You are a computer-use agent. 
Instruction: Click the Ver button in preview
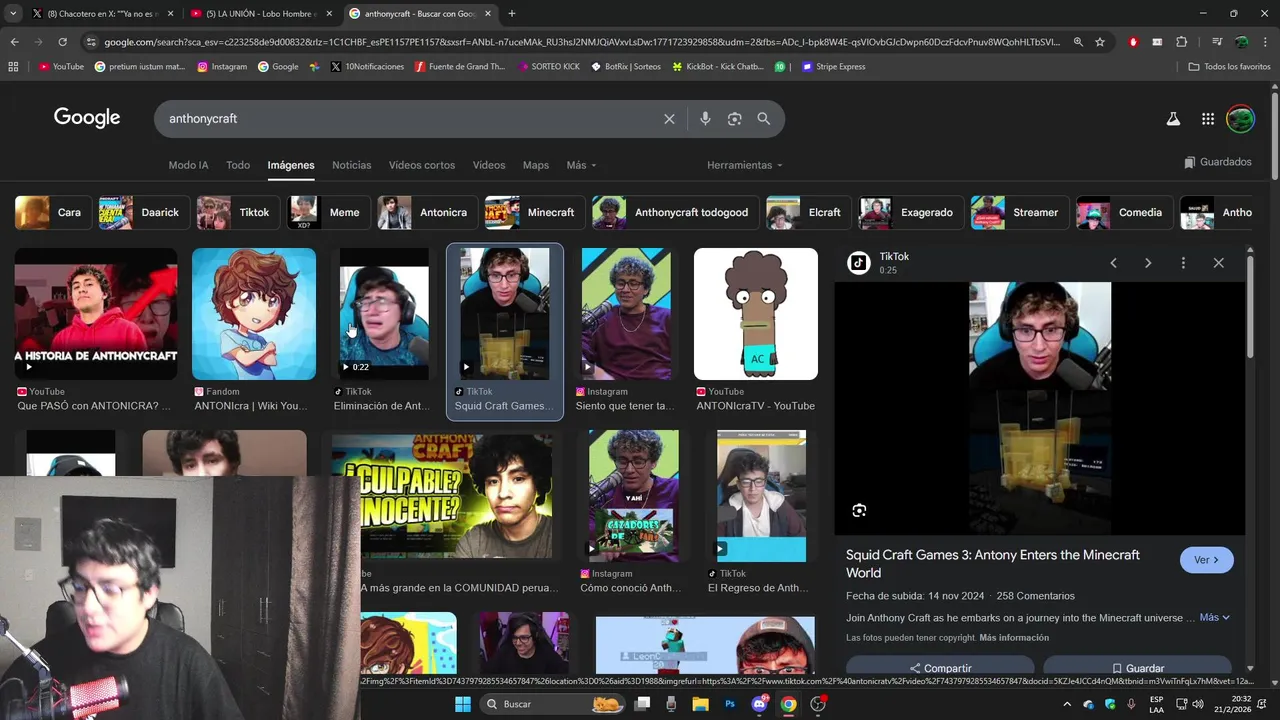pos(1207,560)
